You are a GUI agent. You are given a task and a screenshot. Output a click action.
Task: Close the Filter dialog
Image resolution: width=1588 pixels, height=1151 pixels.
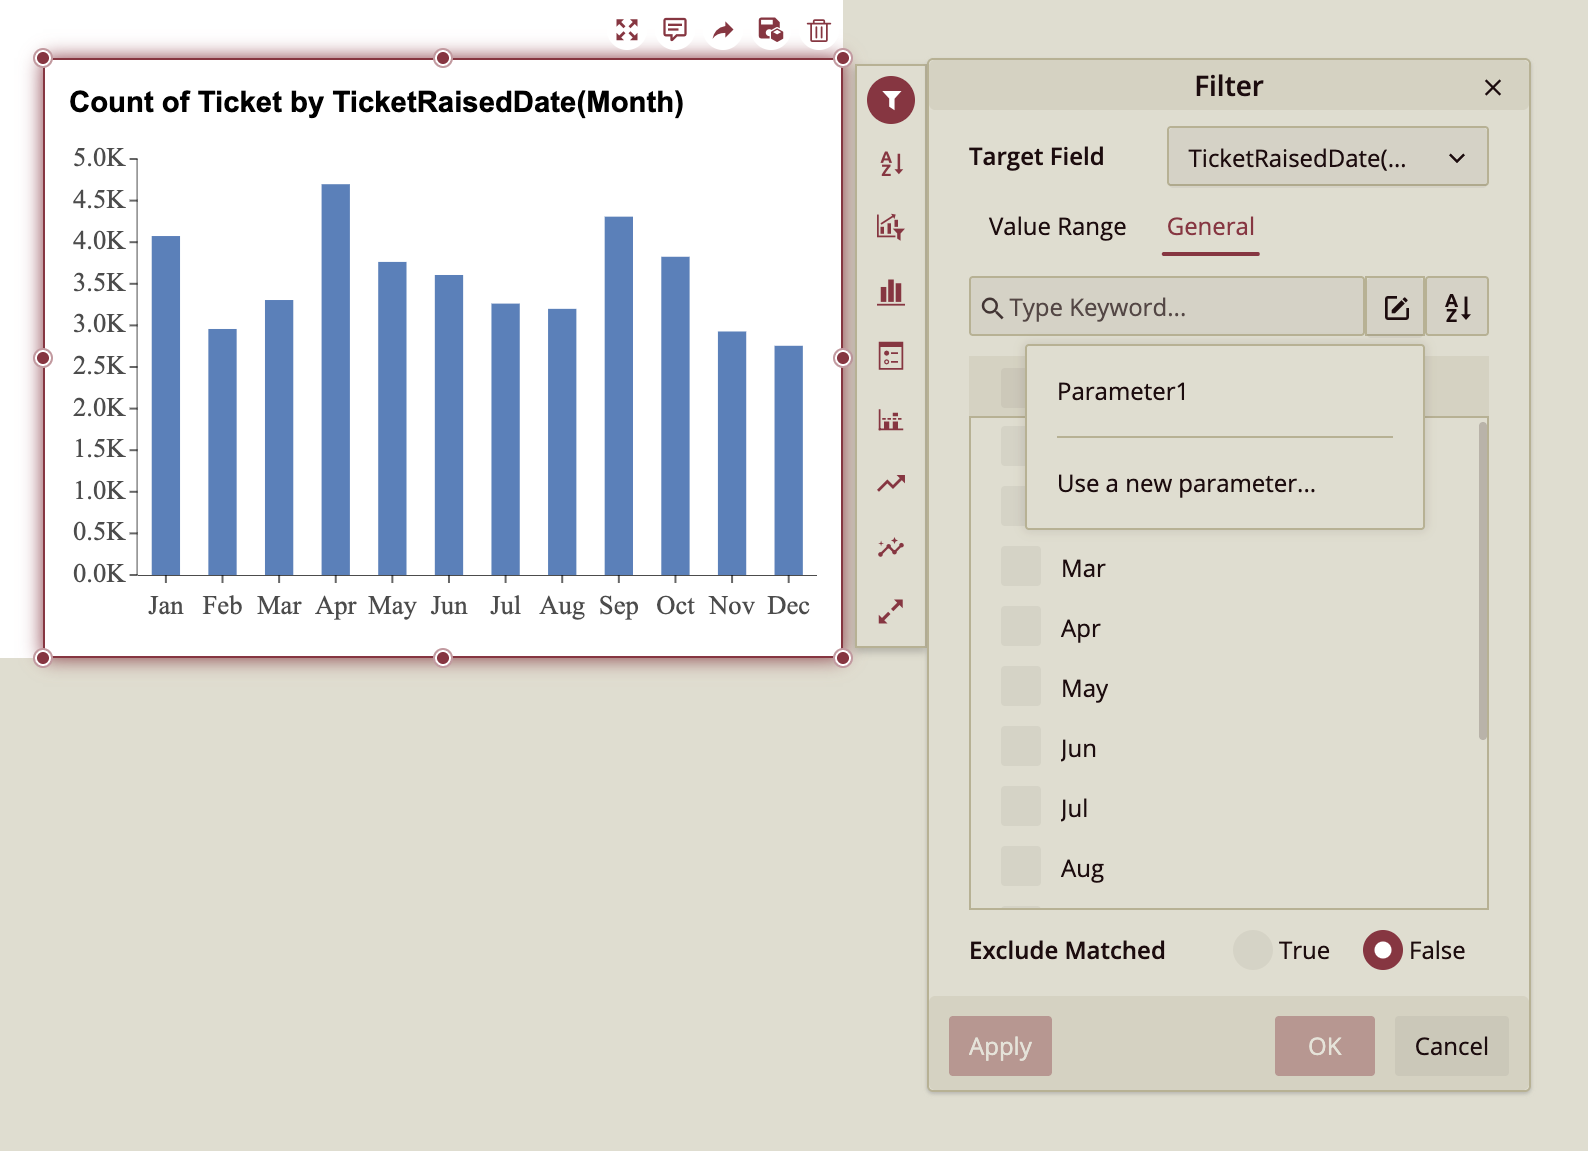tap(1493, 88)
